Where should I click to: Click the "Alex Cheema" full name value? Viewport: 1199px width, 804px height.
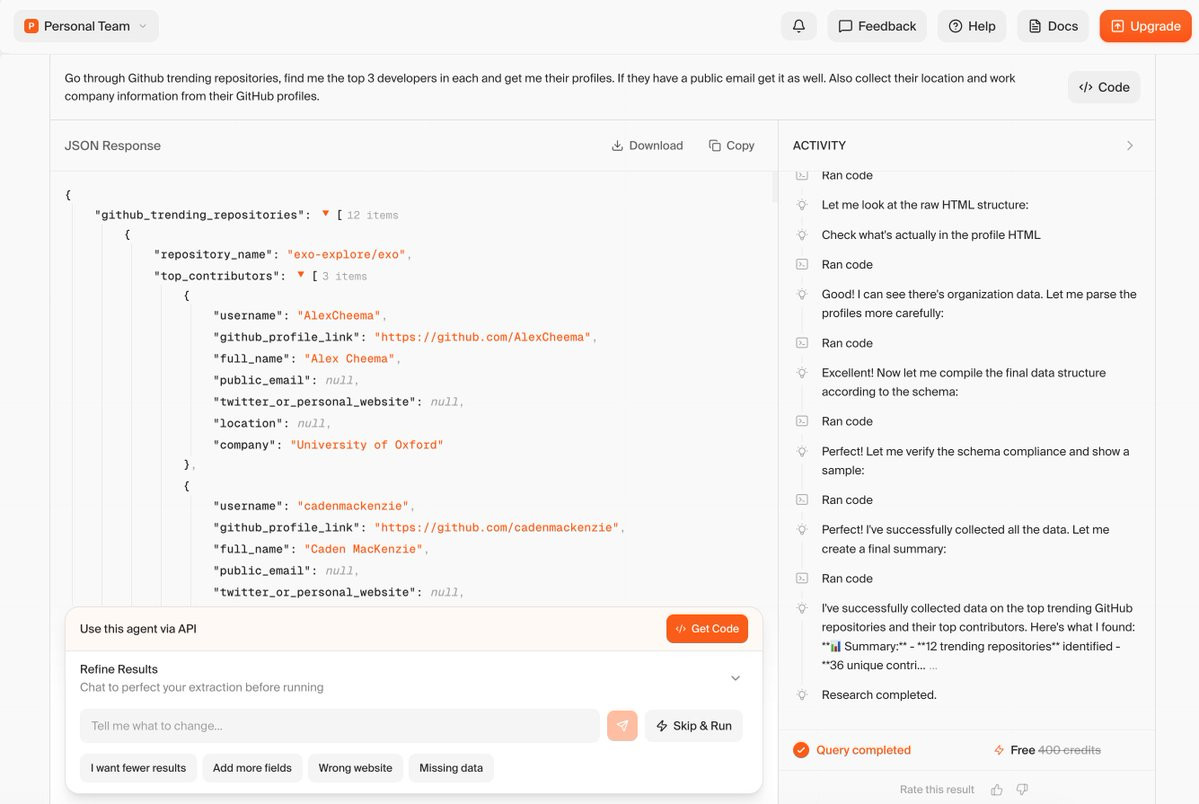(349, 359)
